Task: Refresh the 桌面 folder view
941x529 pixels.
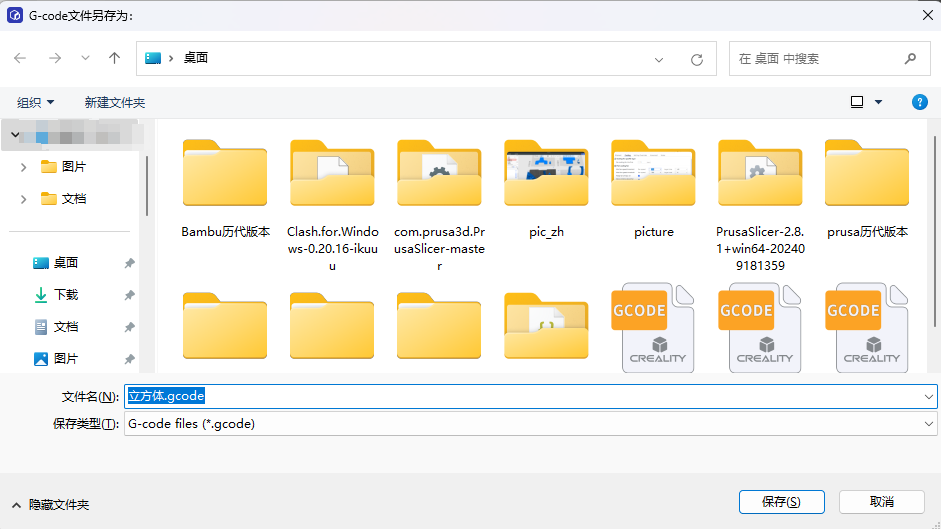Action: coord(697,59)
